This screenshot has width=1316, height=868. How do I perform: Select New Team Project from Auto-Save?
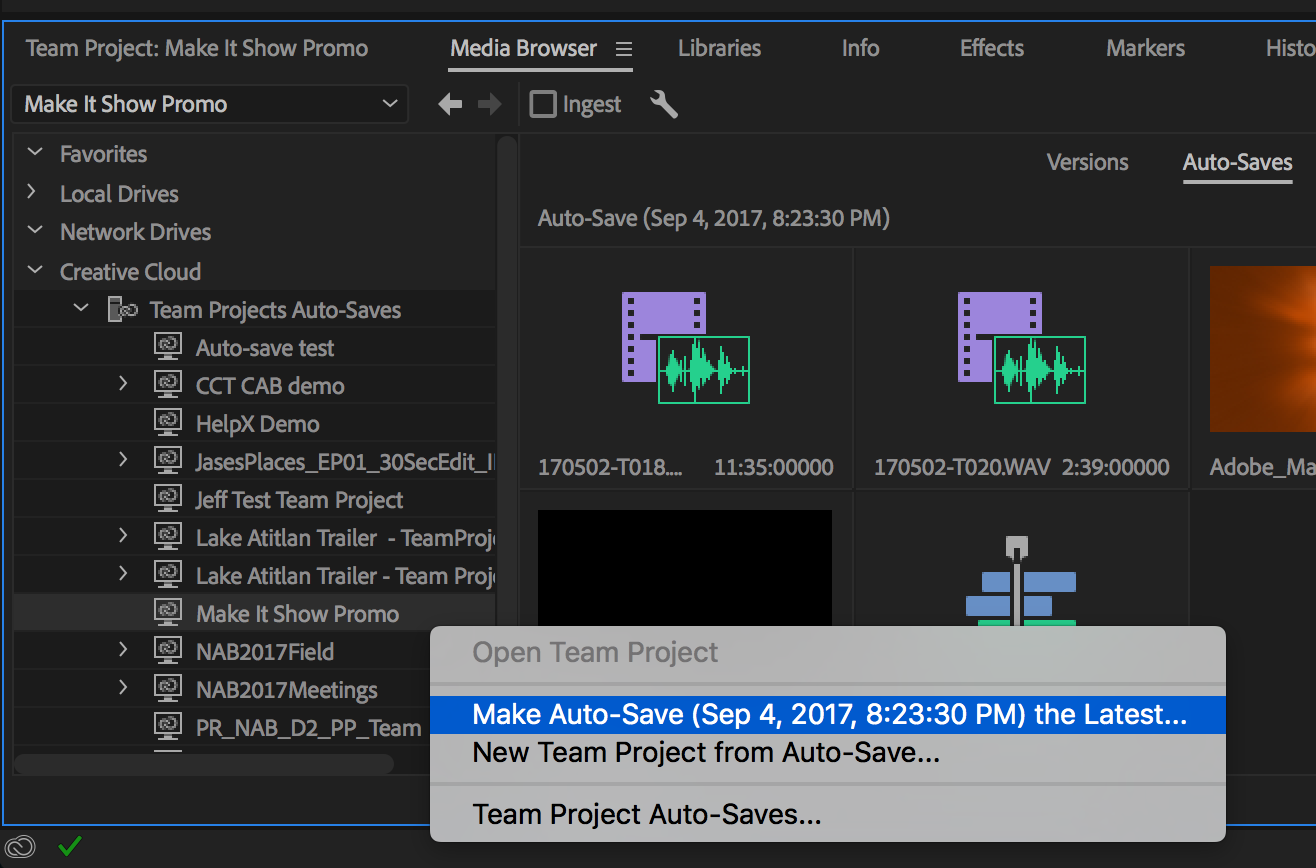706,752
